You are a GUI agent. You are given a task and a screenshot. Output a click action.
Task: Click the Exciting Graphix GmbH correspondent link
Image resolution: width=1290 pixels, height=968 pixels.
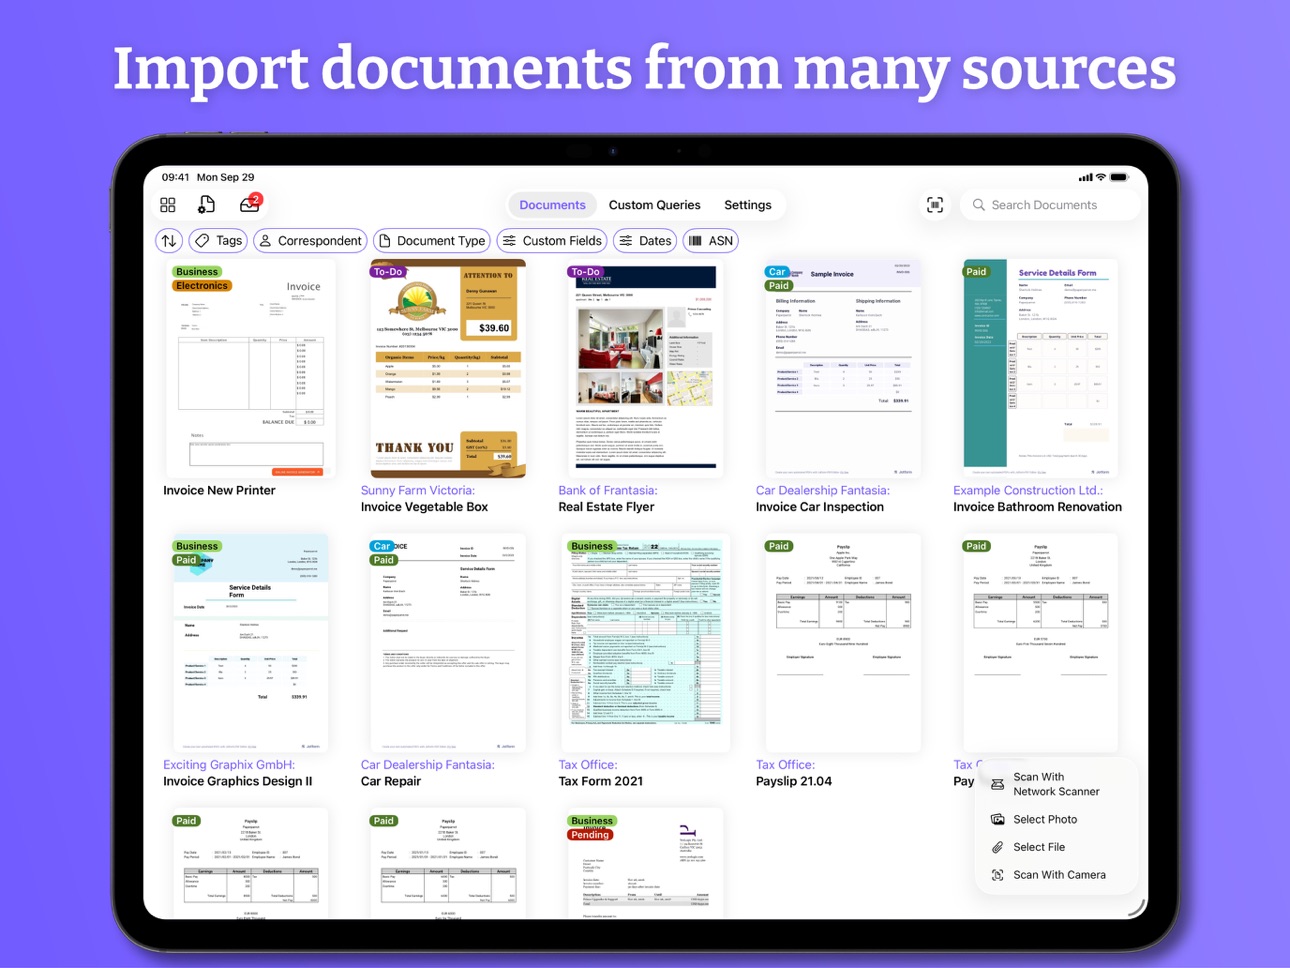(229, 765)
